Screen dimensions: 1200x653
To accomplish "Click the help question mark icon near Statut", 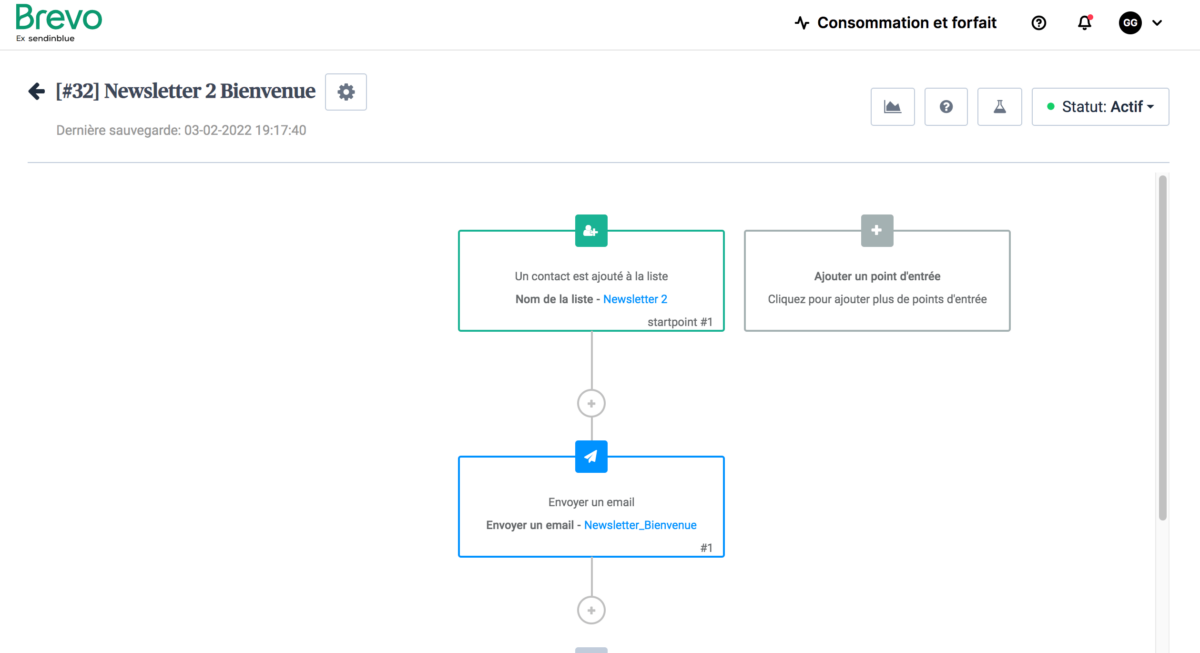I will click(x=945, y=106).
